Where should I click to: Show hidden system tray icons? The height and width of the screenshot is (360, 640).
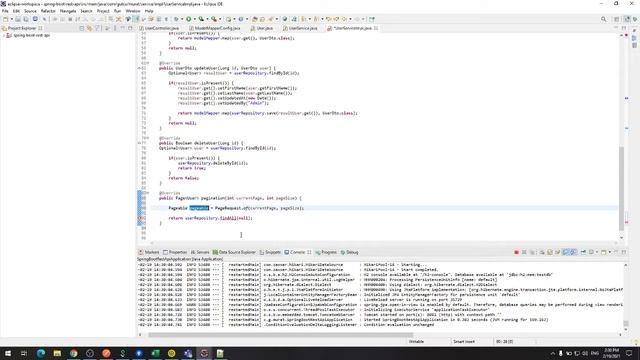pos(553,353)
